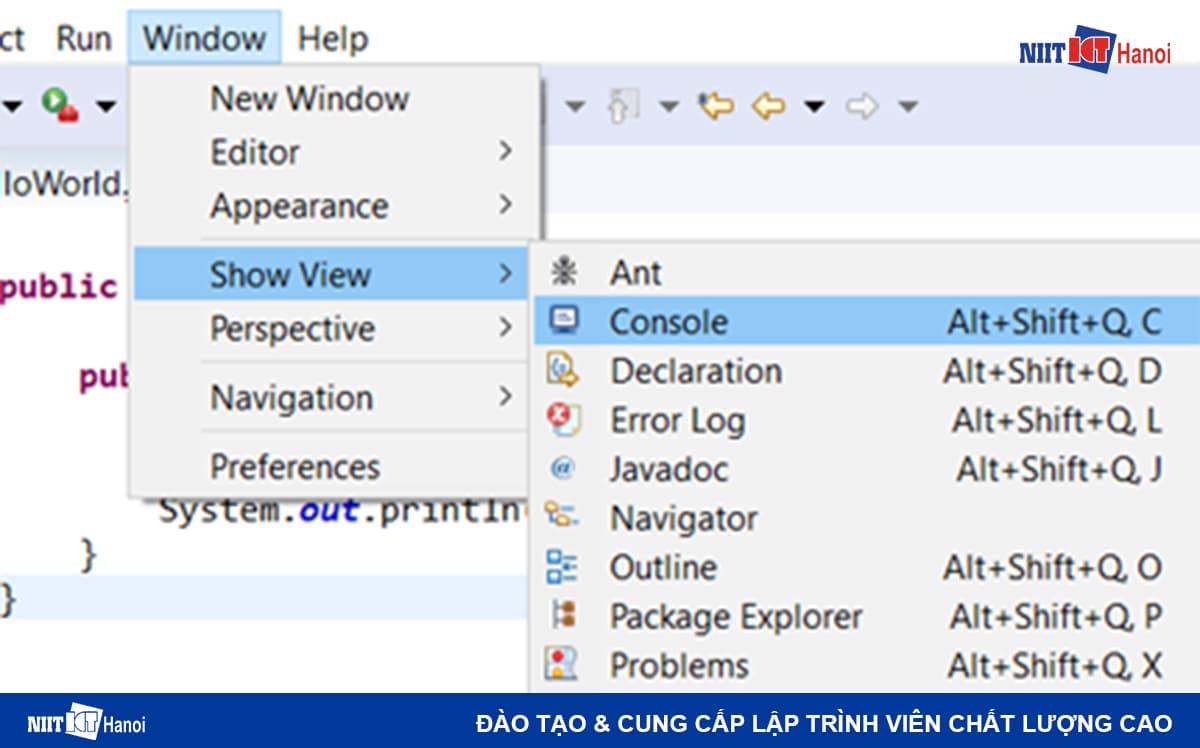Choose New Window menu entry
This screenshot has height=748, width=1200.
tap(309, 99)
